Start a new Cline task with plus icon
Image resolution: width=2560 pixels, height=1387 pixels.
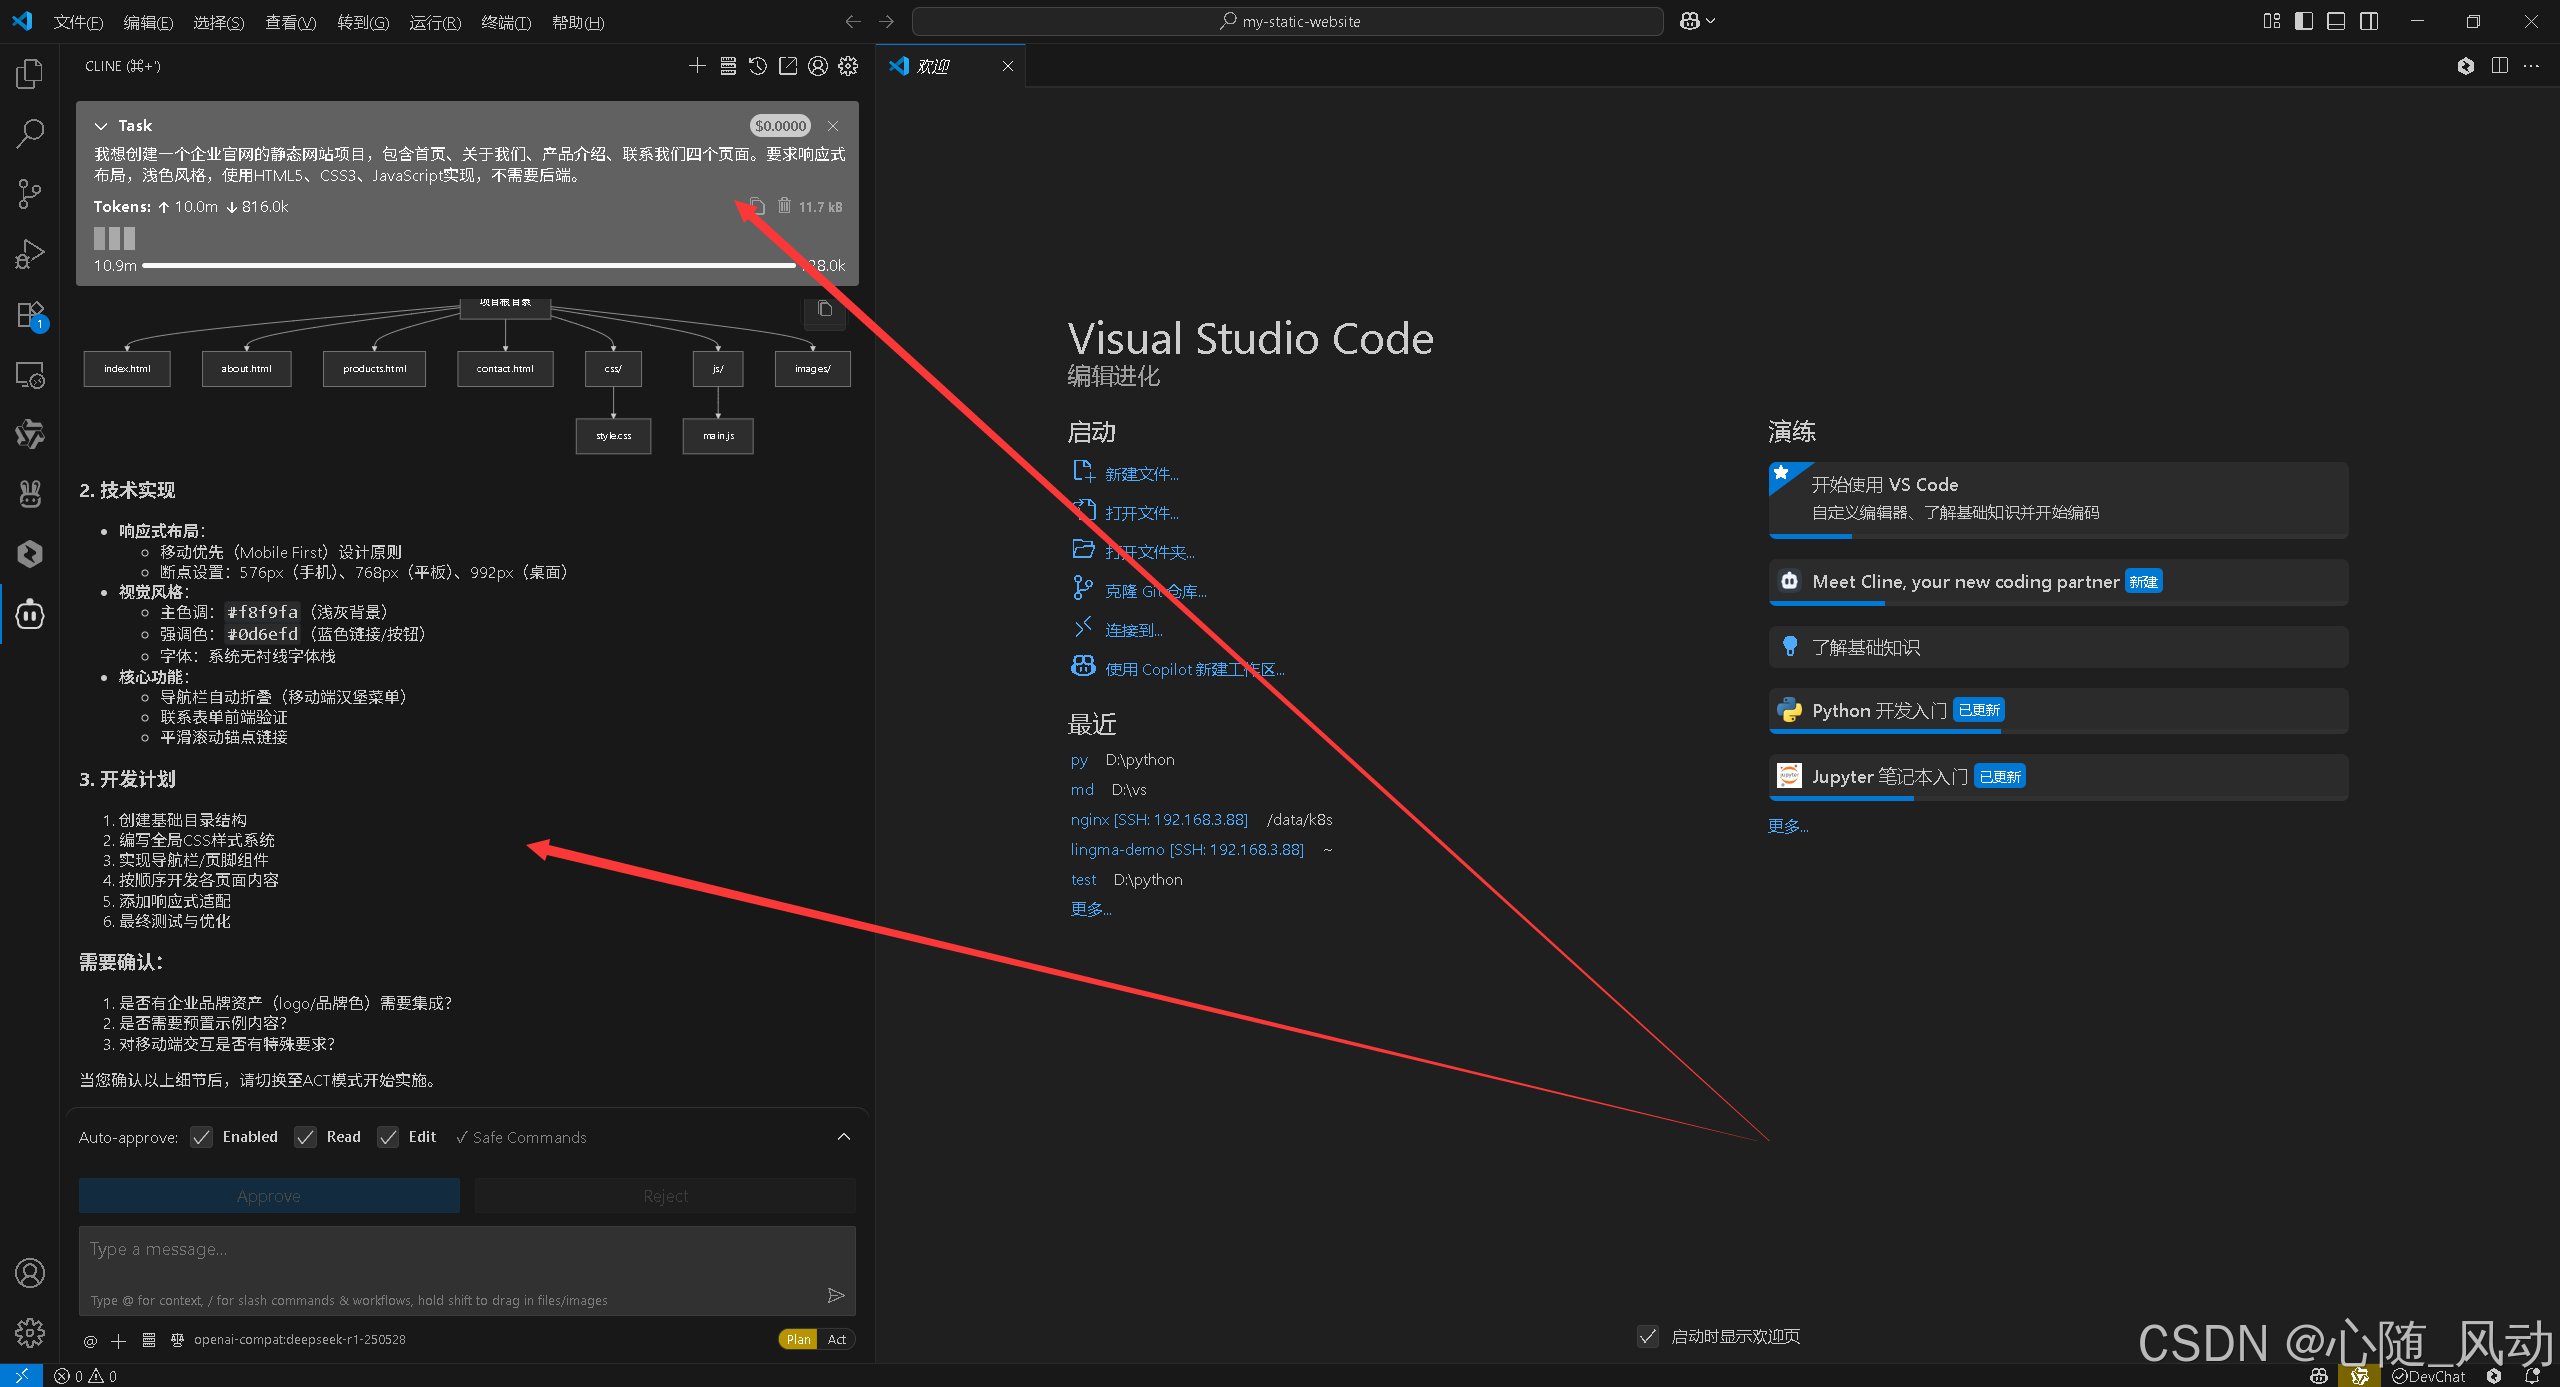click(697, 66)
